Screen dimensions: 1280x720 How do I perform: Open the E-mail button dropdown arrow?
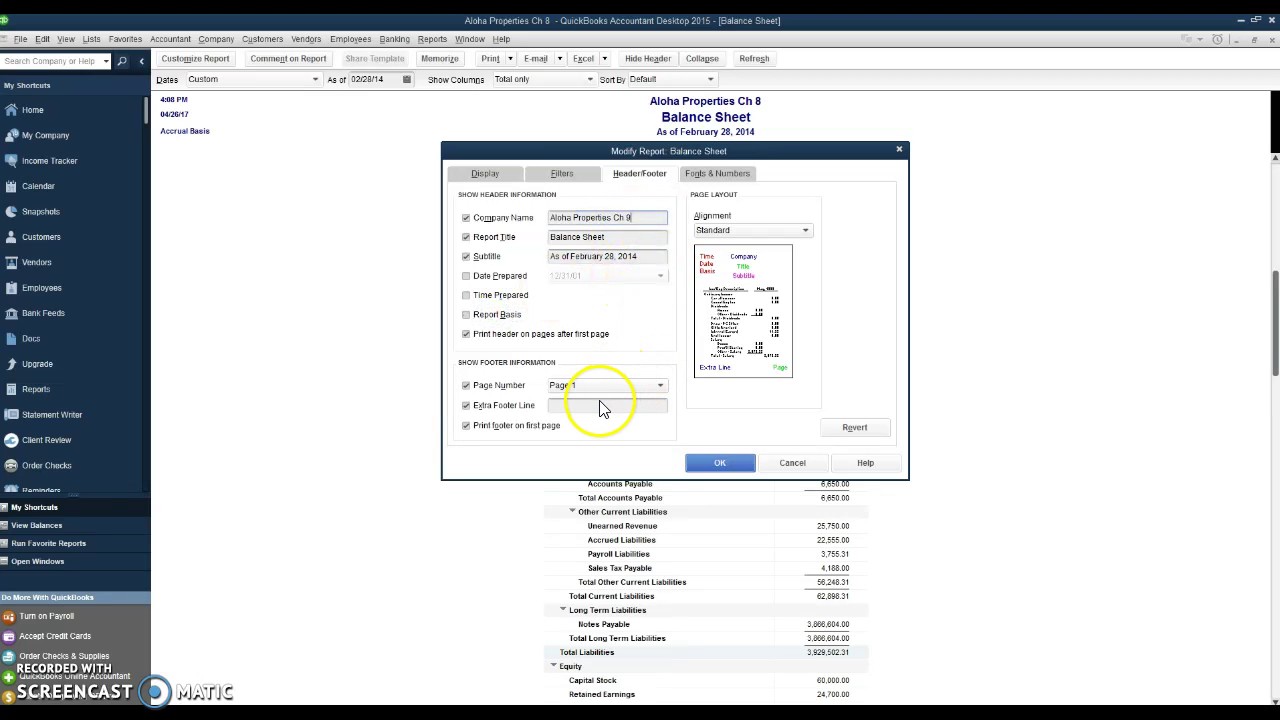(559, 59)
